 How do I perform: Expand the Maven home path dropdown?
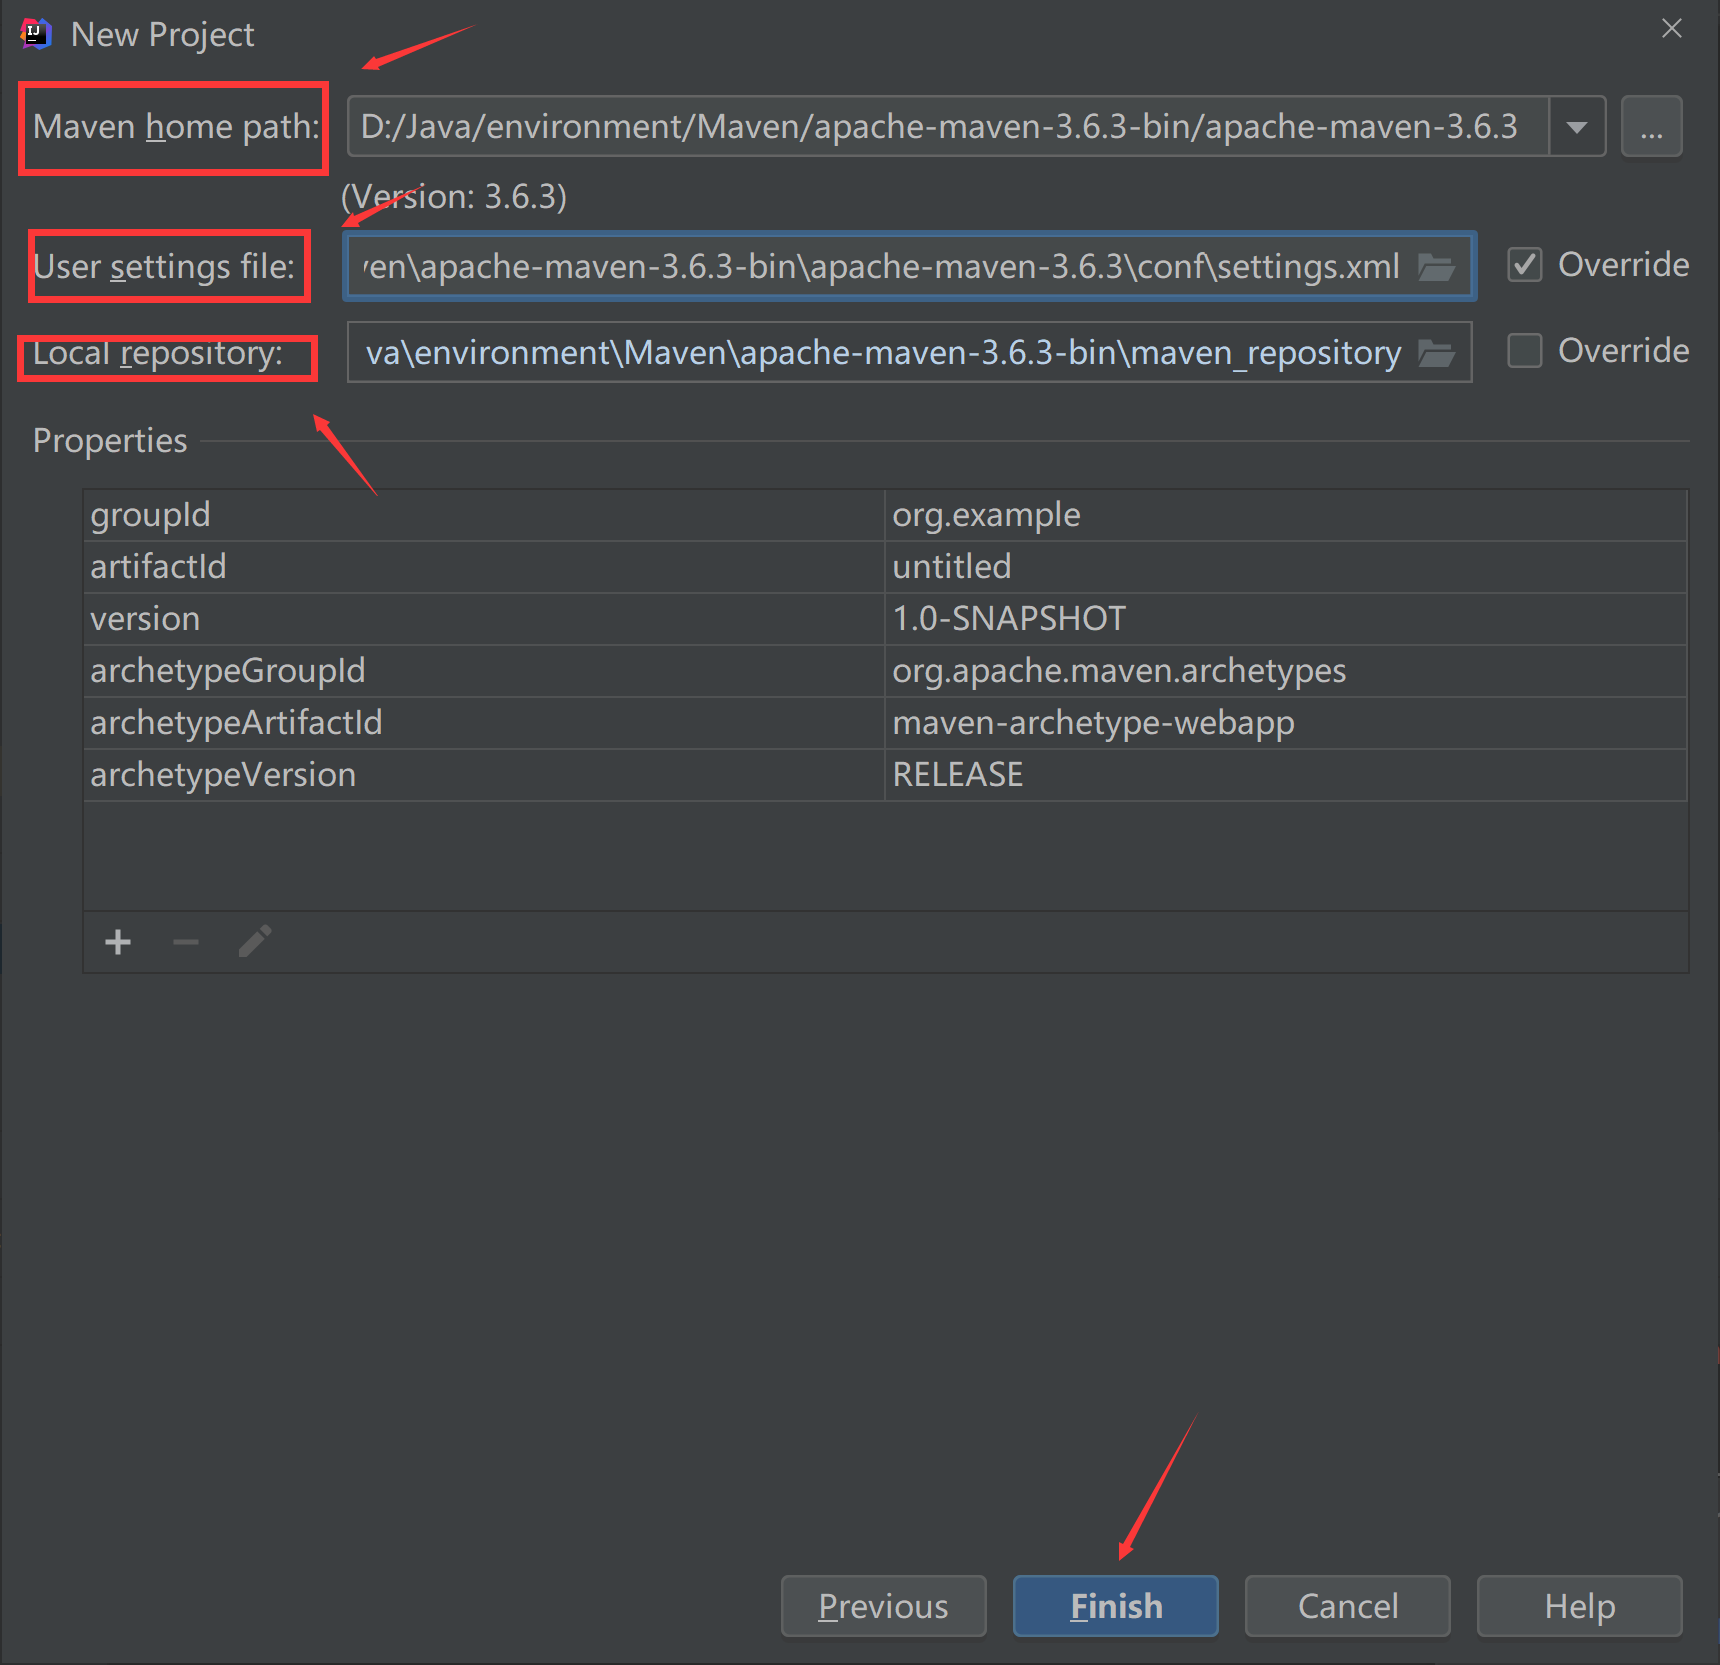coord(1577,127)
